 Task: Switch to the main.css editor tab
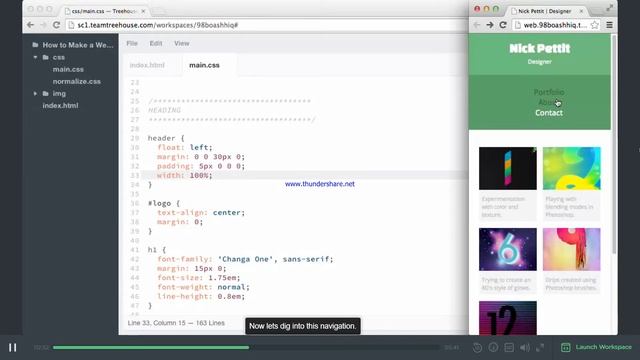204,65
